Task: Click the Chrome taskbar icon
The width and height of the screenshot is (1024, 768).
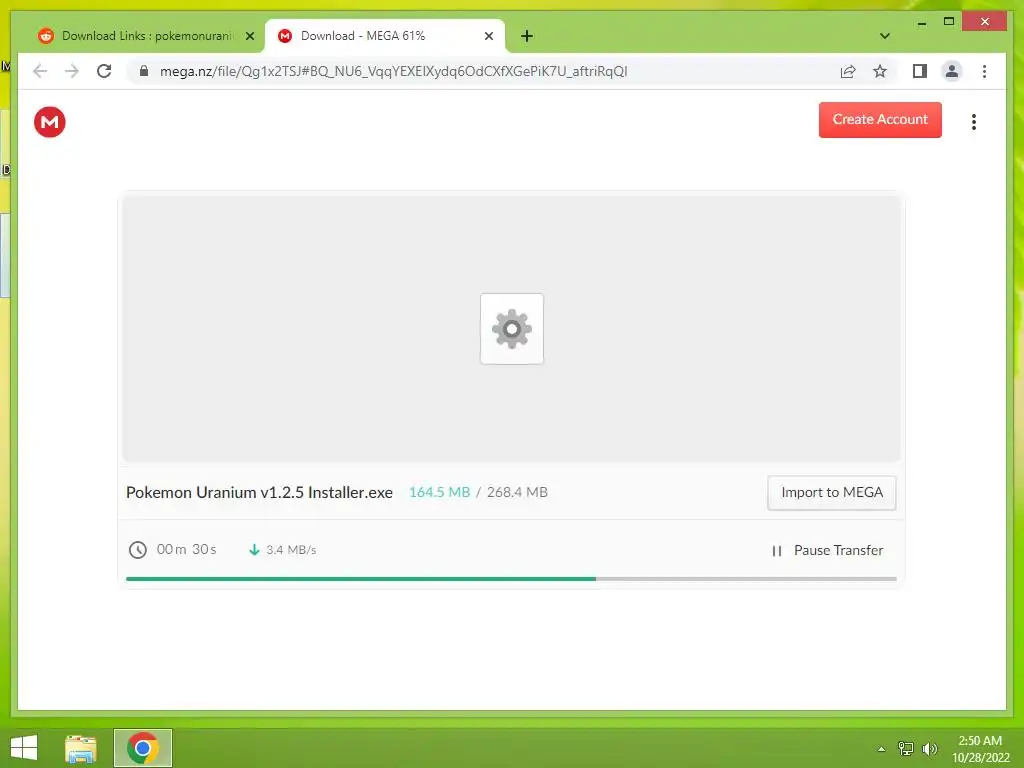Action: coord(143,748)
